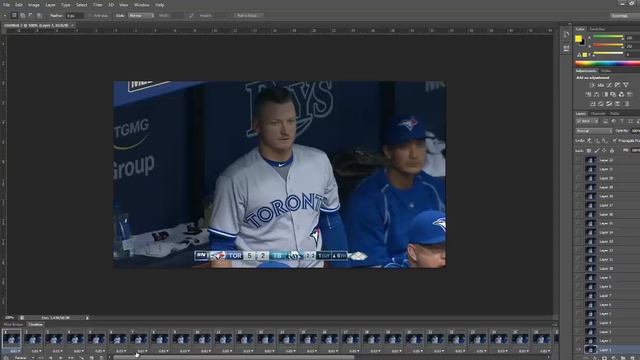The height and width of the screenshot is (360, 640).
Task: Duplicate selected frames icon in timeline
Action: tap(92, 358)
